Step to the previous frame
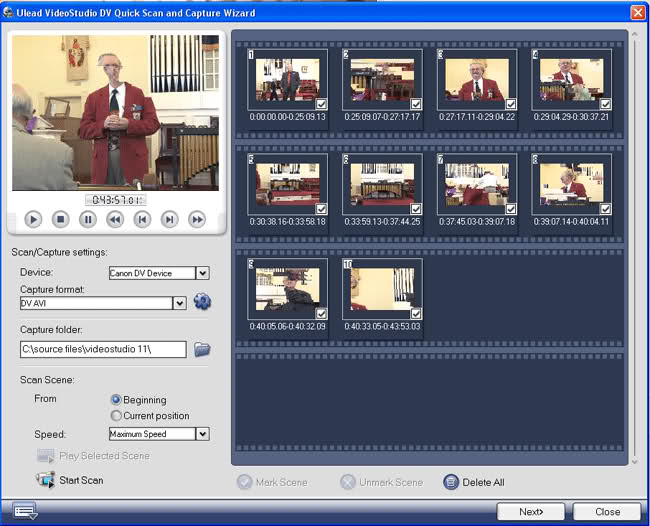The width and height of the screenshot is (650, 526). (x=142, y=219)
